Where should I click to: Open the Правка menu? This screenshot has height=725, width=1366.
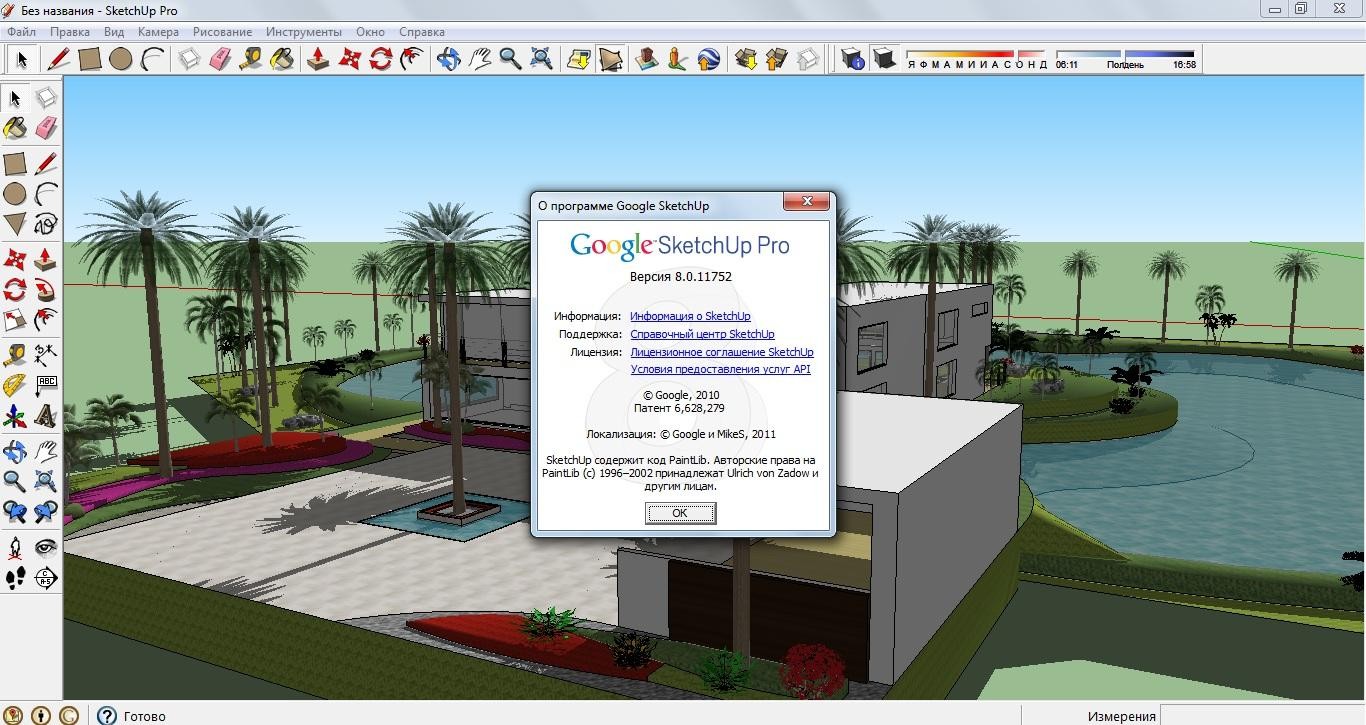[x=70, y=32]
